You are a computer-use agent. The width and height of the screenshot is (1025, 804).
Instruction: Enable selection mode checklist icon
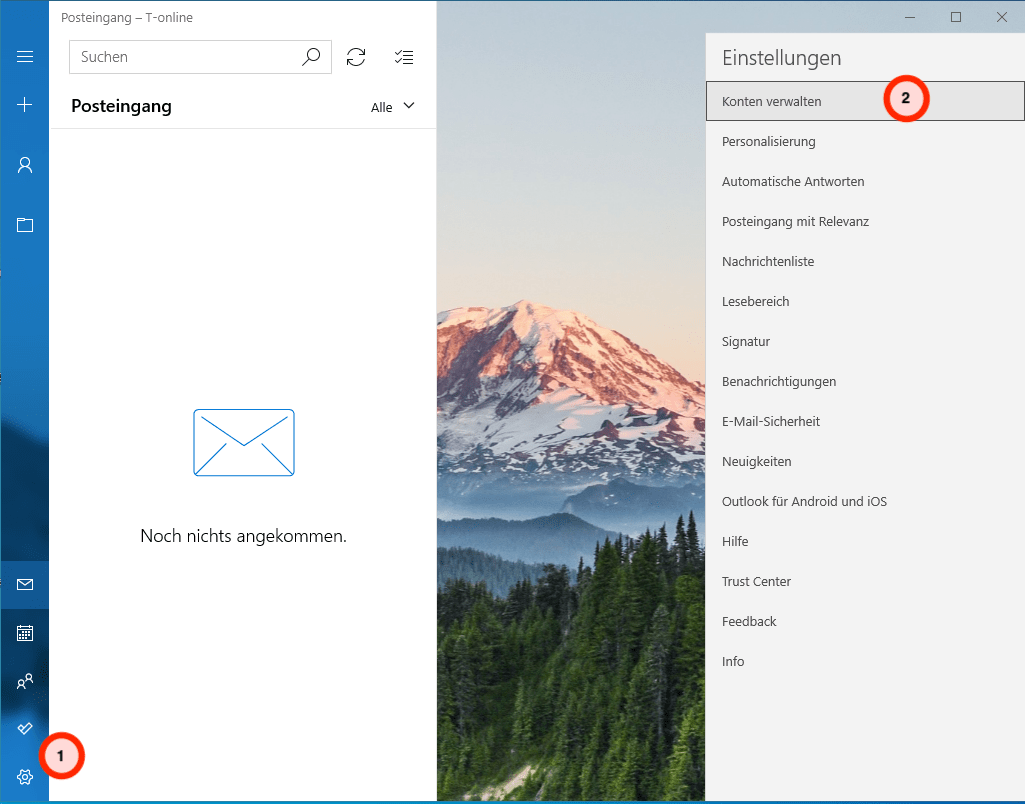[404, 57]
